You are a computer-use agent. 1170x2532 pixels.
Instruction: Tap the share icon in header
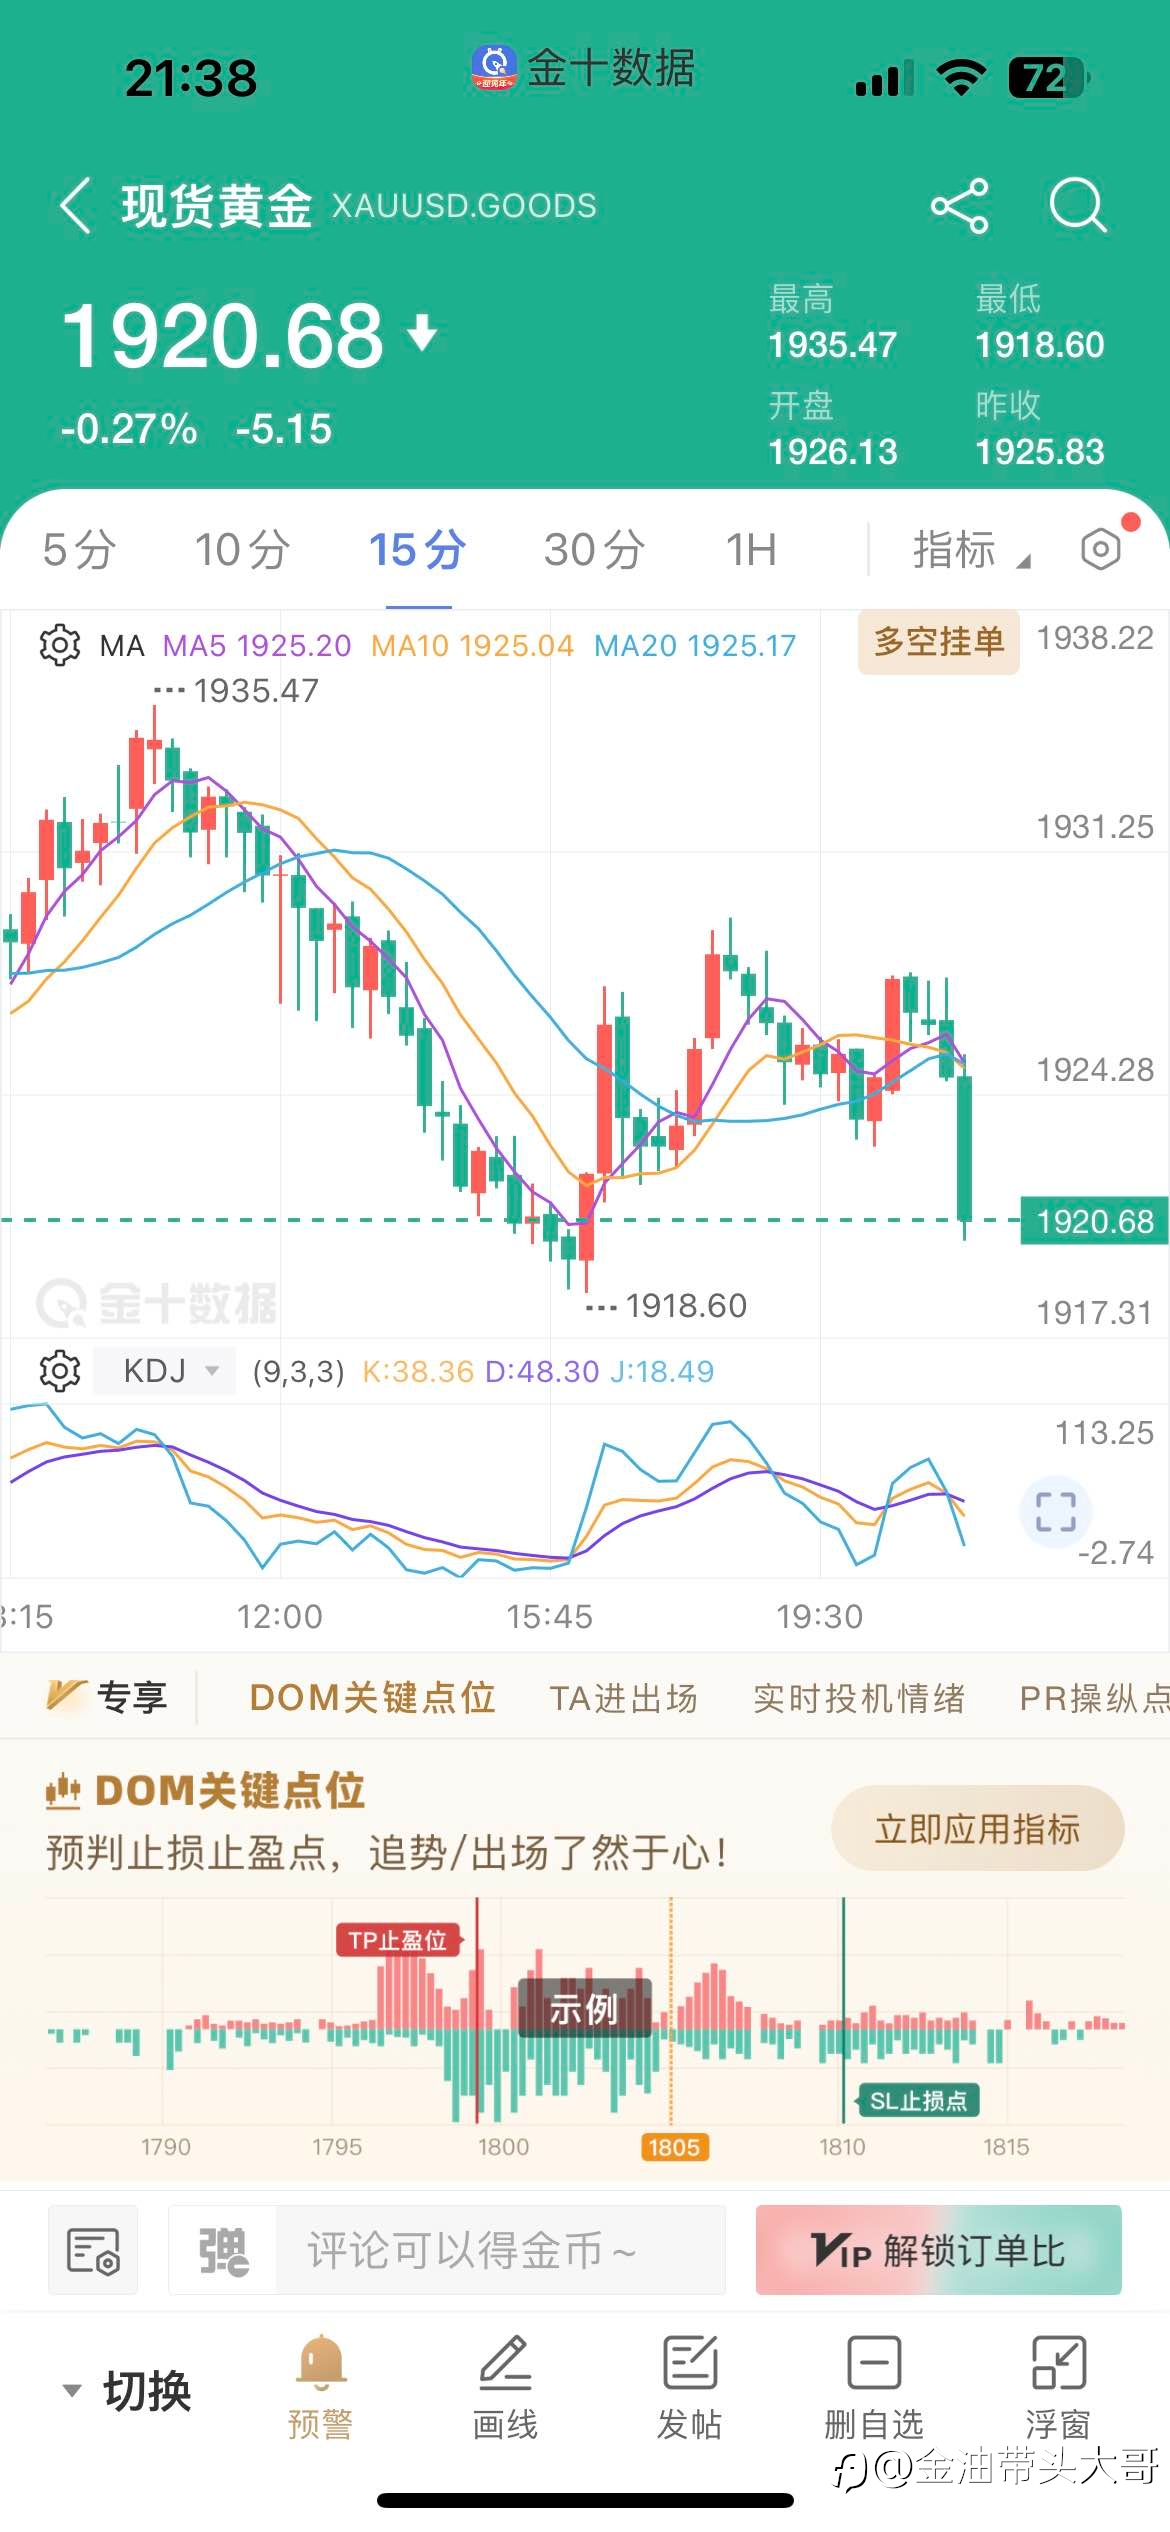pos(959,206)
